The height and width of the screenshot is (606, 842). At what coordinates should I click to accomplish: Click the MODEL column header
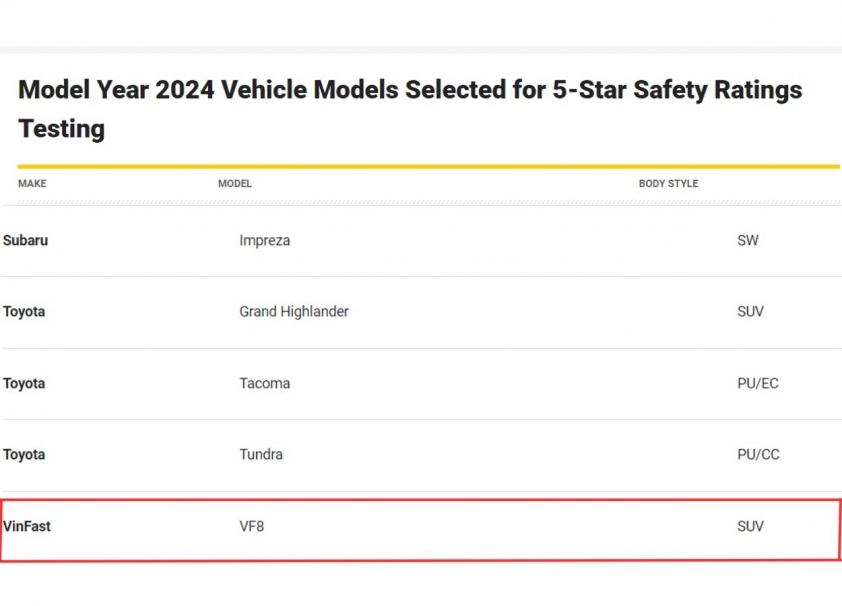tap(235, 184)
